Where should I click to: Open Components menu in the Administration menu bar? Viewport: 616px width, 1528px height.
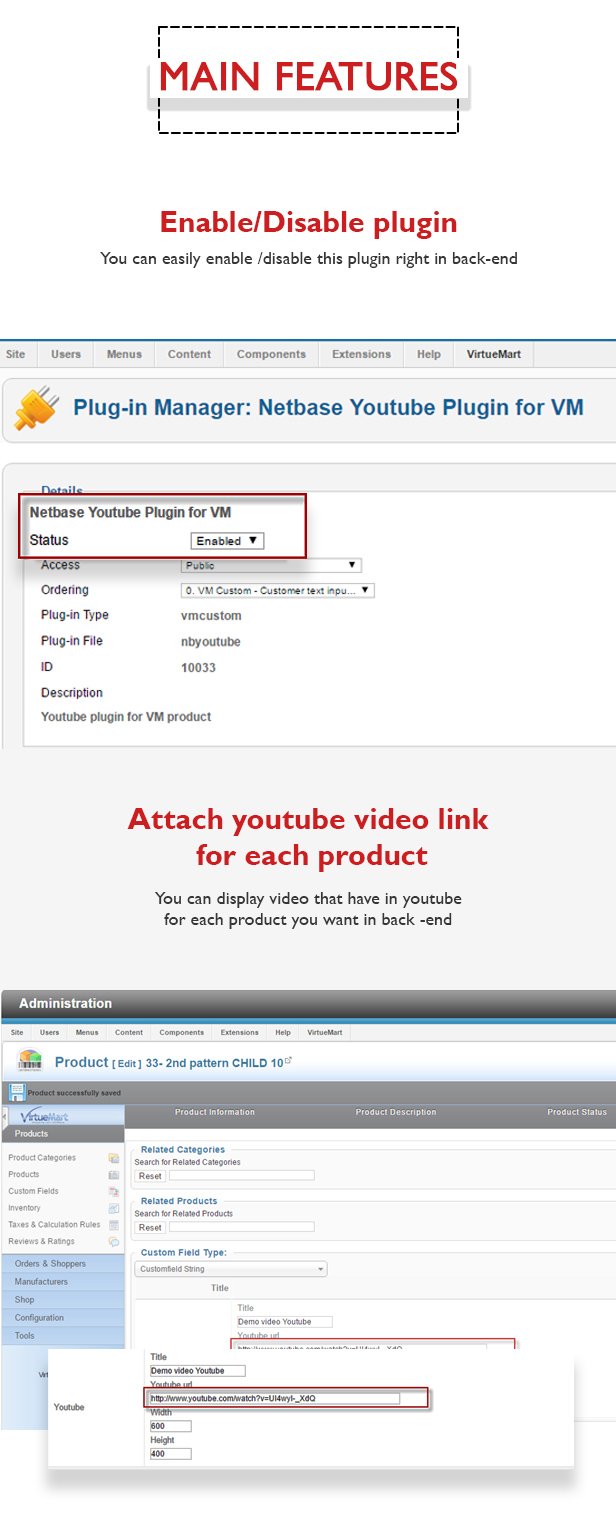coord(182,1032)
